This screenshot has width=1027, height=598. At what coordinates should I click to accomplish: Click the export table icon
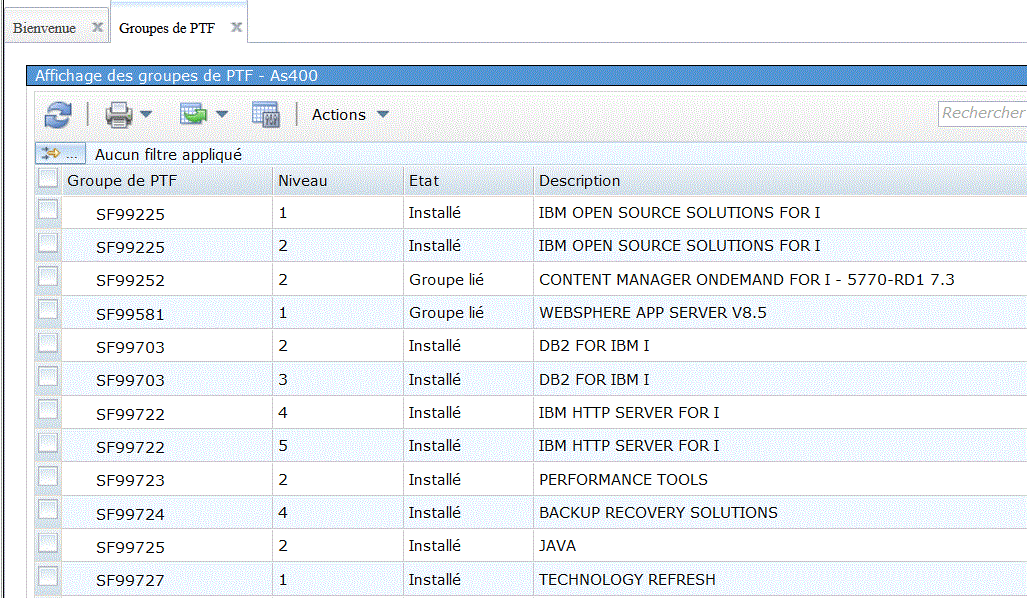193,115
